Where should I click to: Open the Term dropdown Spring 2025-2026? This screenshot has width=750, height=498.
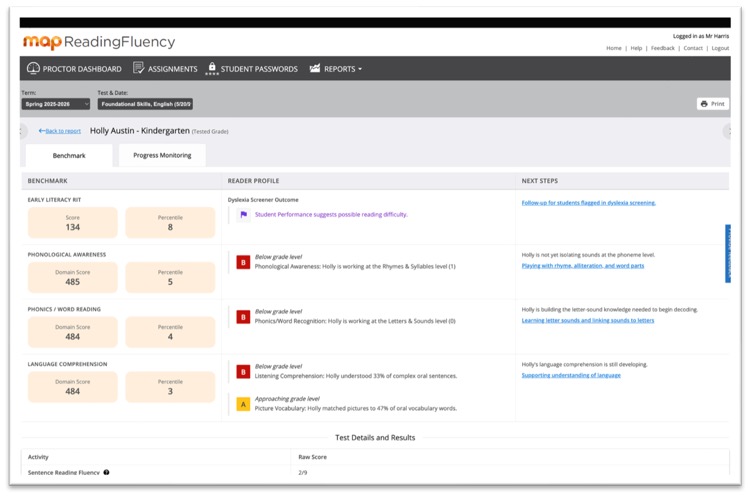pyautogui.click(x=55, y=104)
